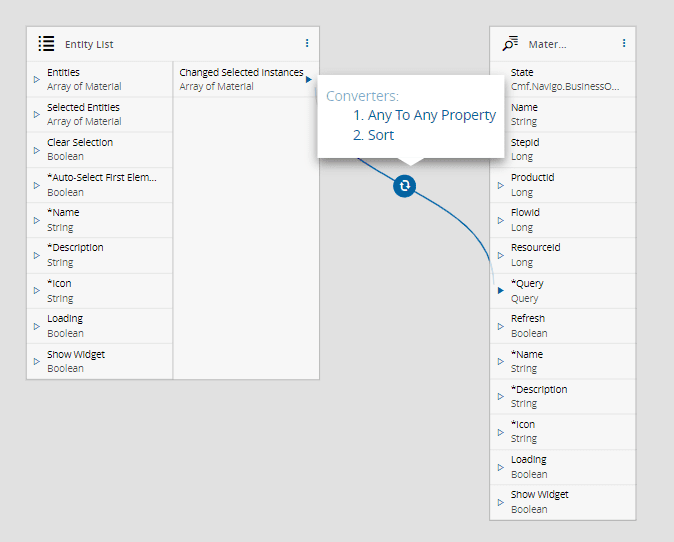Screen dimensions: 674x542
Task: Click the Entities input port arrow
Action: pyautogui.click(x=37, y=79)
